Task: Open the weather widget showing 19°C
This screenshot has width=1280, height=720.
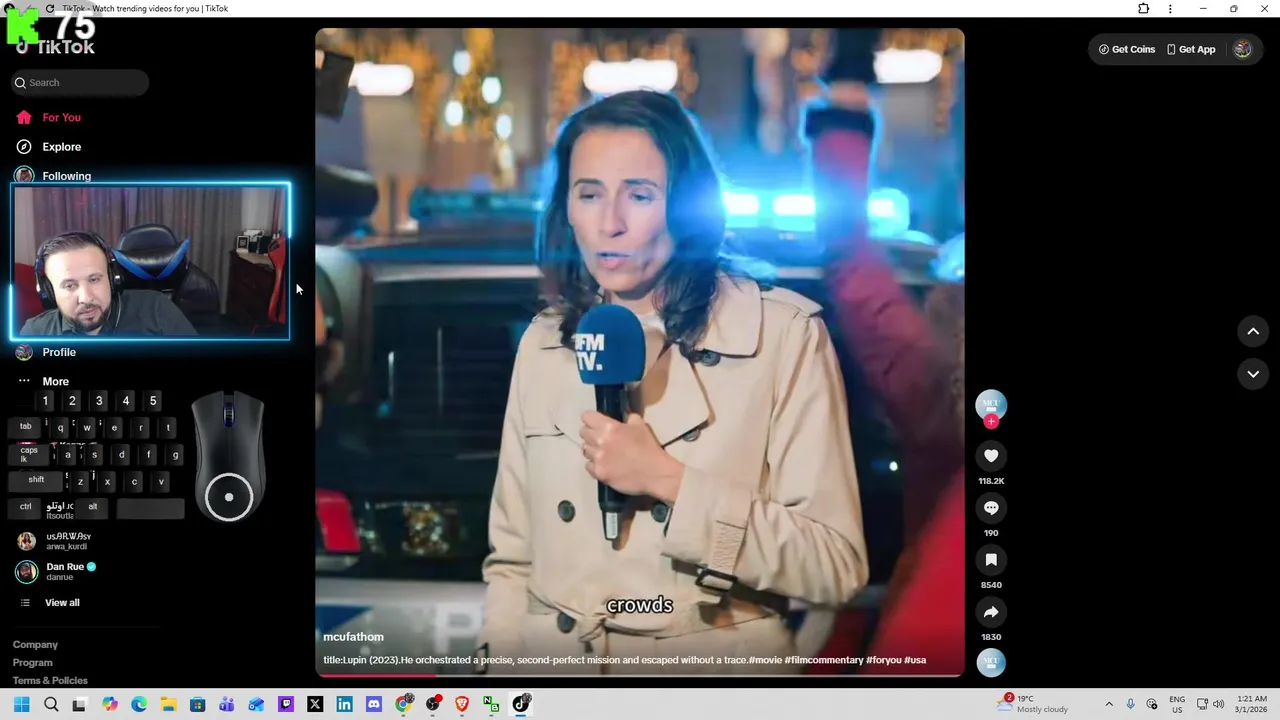Action: pyautogui.click(x=1034, y=704)
